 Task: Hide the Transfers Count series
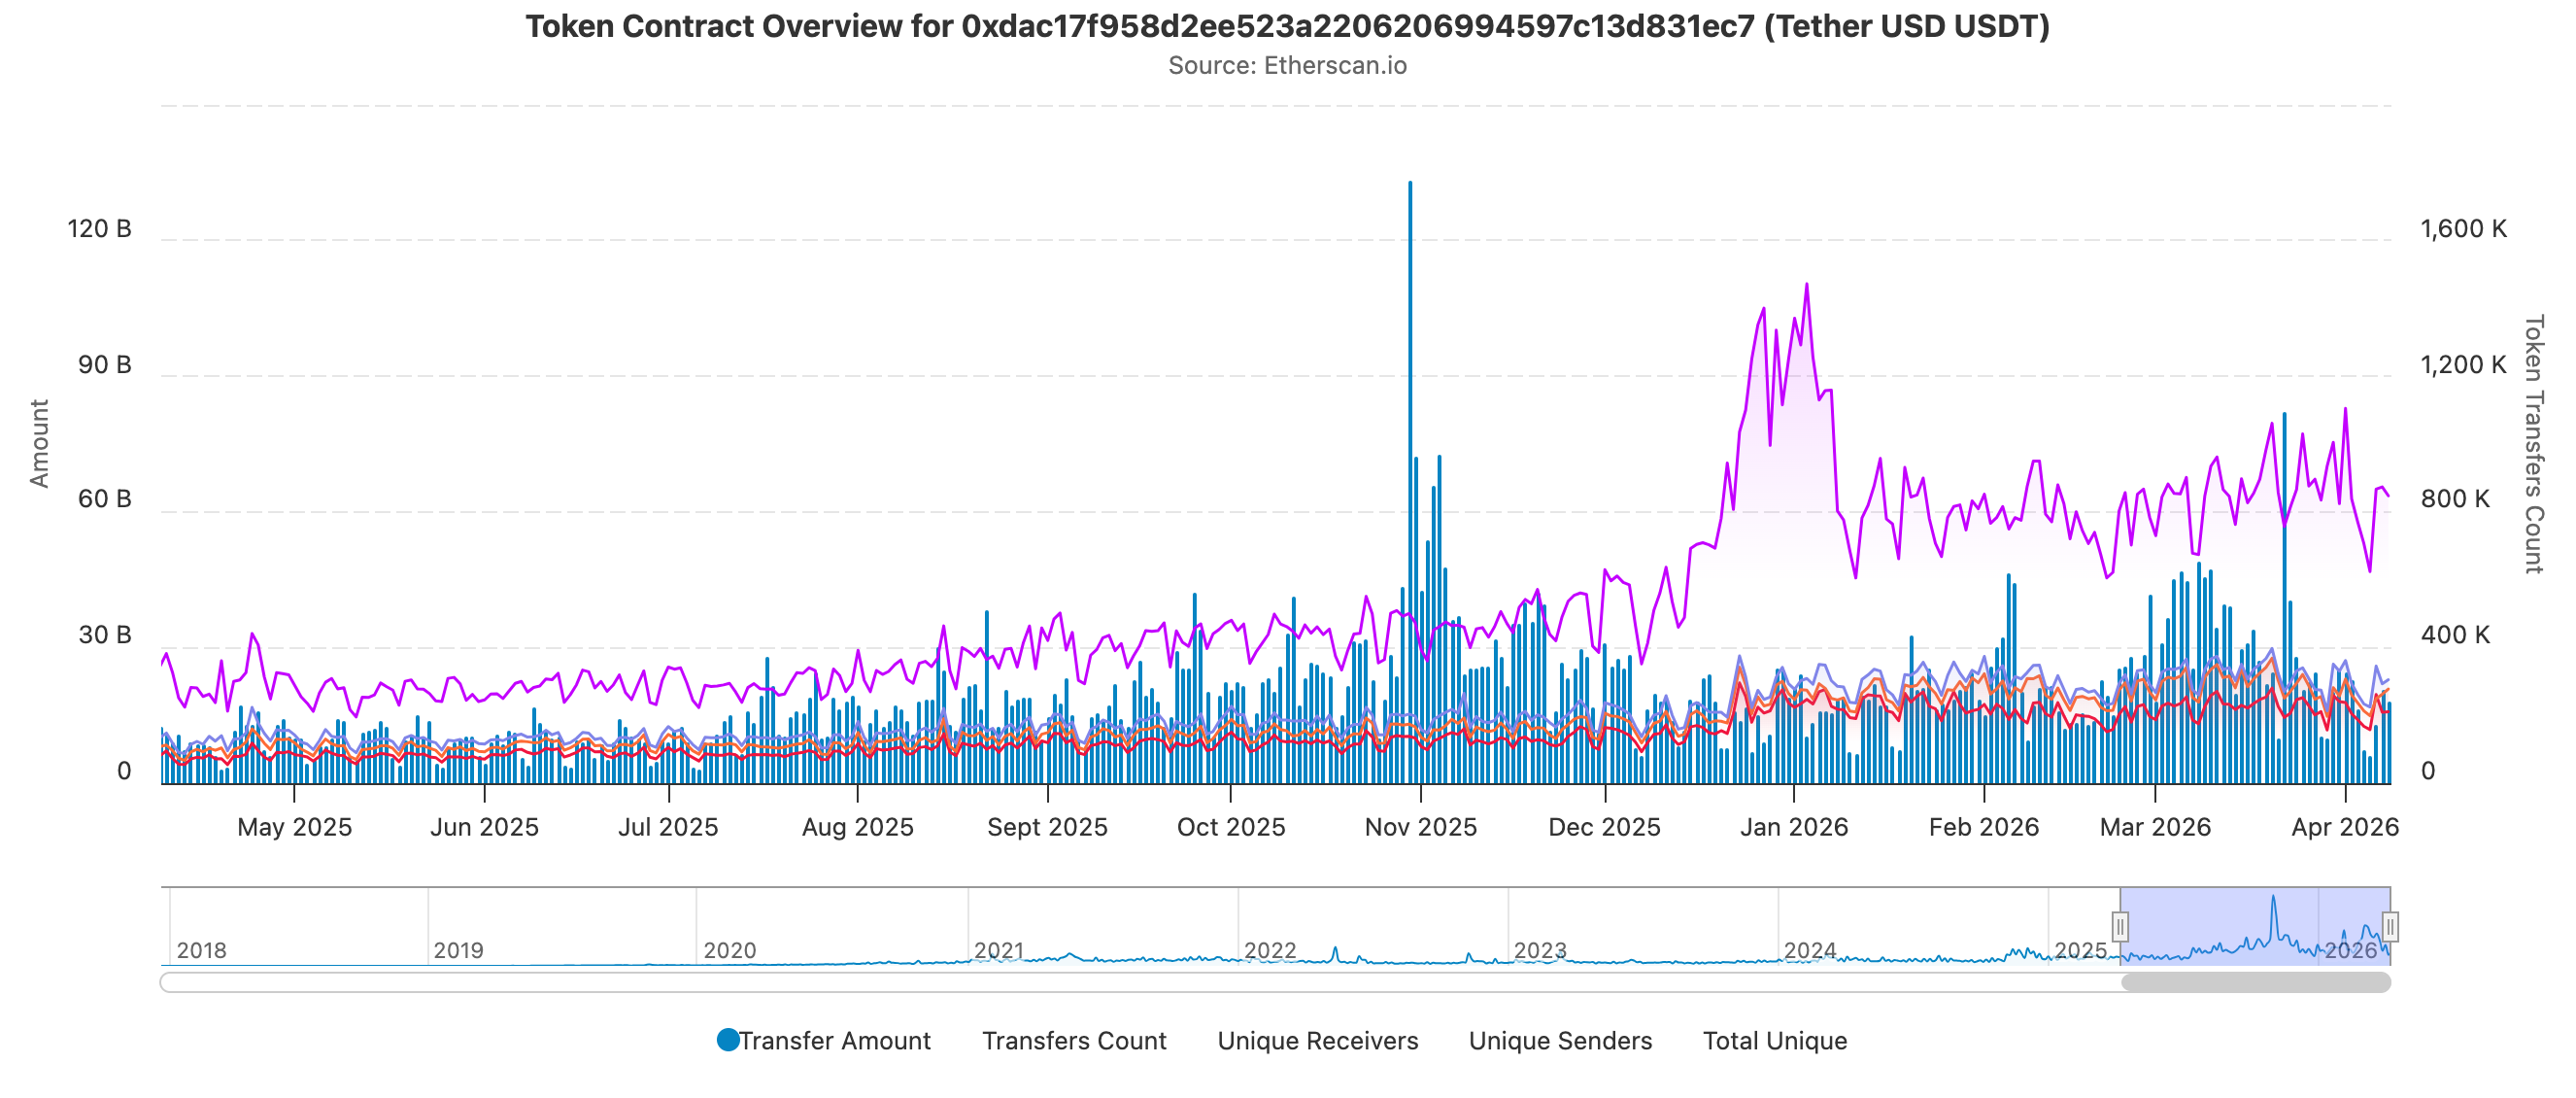click(x=1074, y=1040)
